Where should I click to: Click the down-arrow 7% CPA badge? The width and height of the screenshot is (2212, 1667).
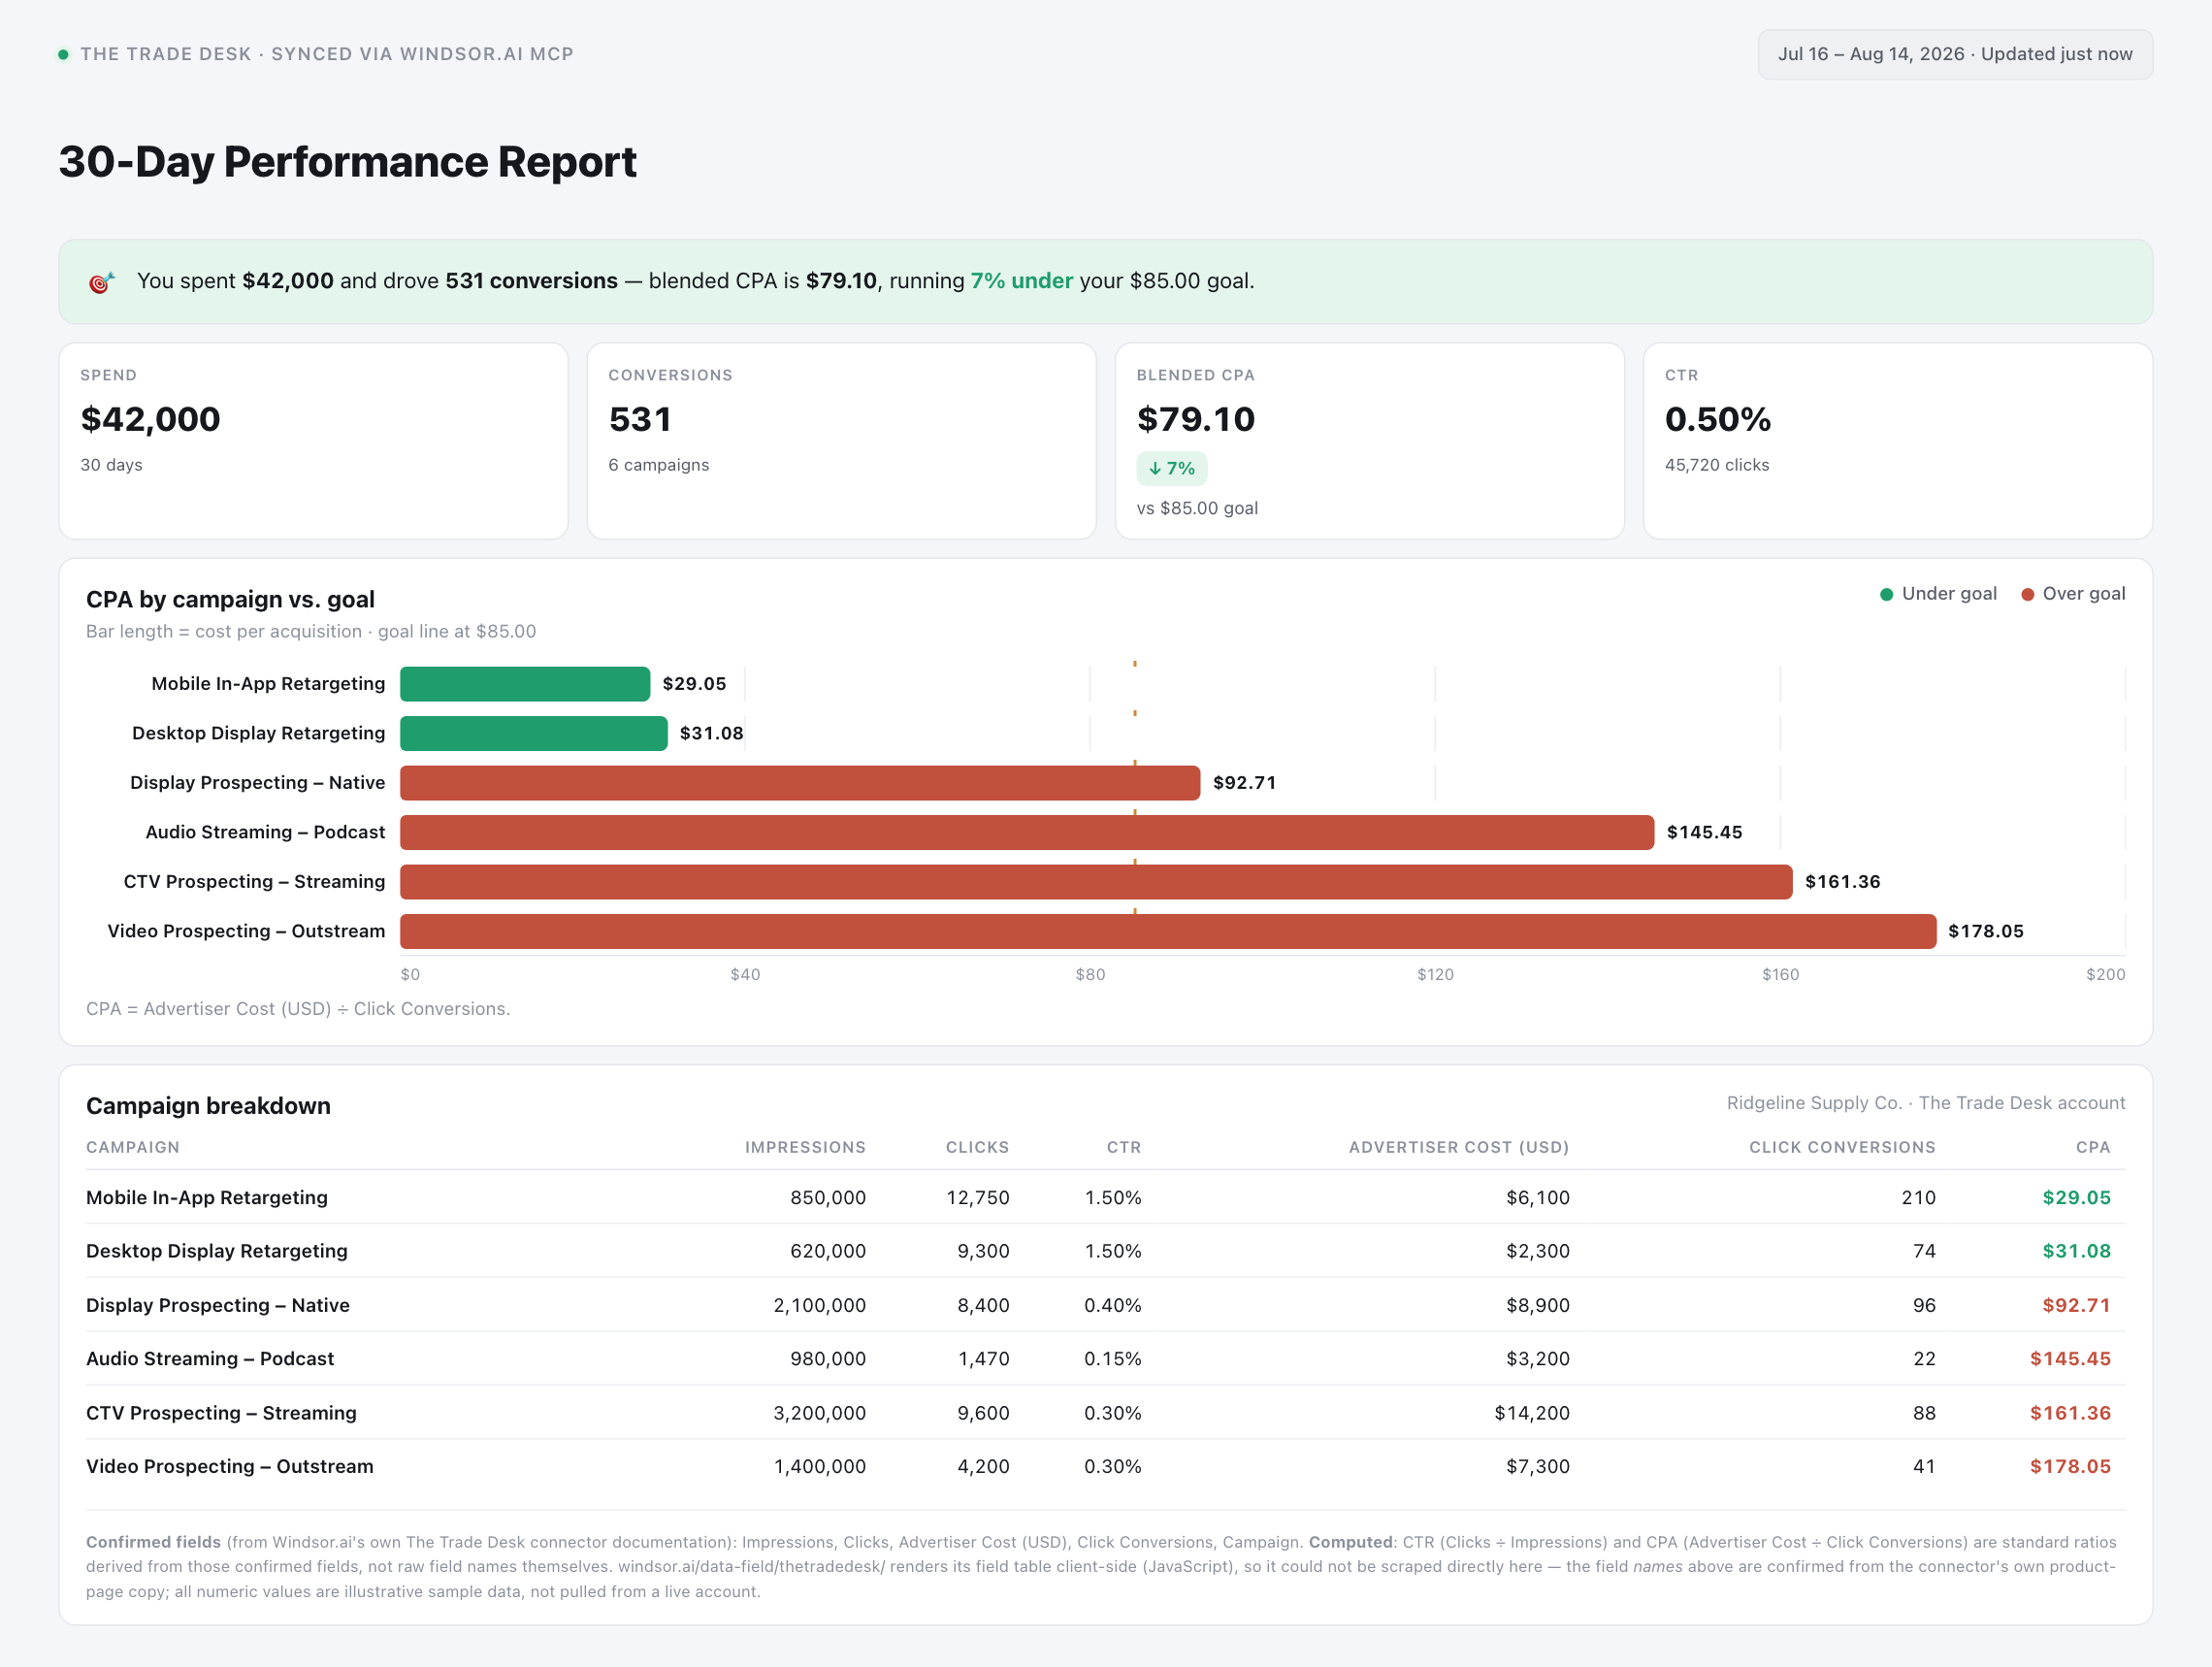pos(1171,468)
